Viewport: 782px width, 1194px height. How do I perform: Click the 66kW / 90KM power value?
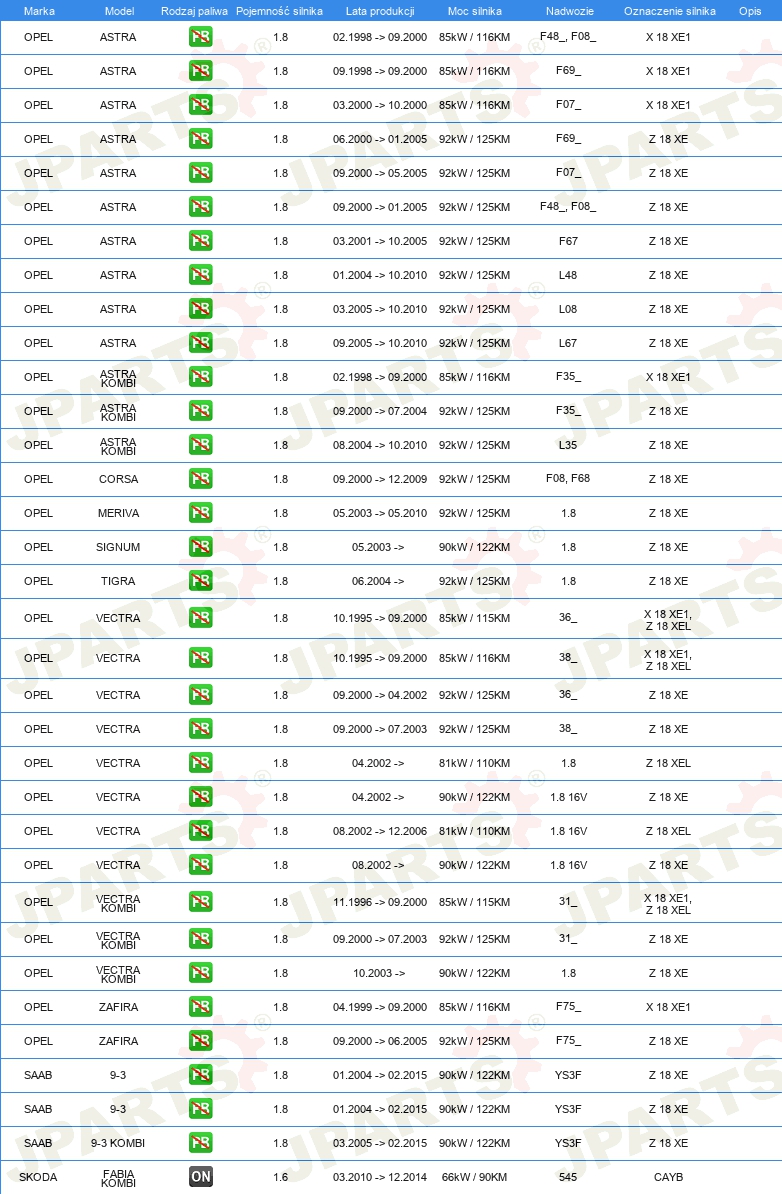474,1177
